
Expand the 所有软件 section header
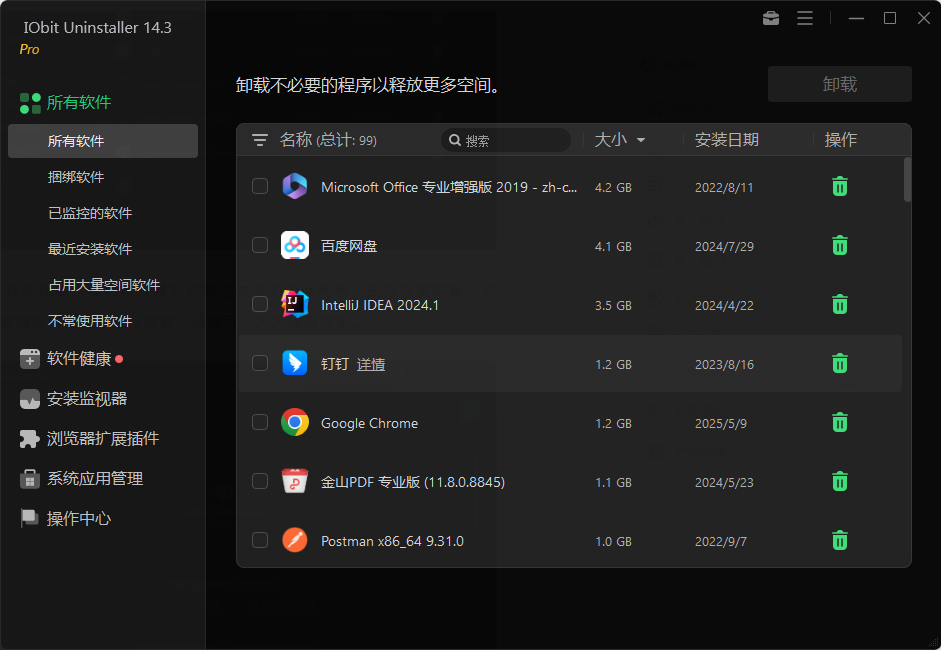click(79, 103)
